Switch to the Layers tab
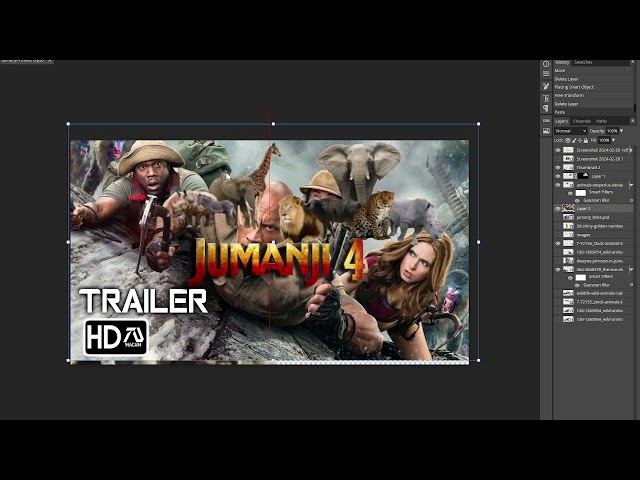The height and width of the screenshot is (480, 640). coord(561,121)
